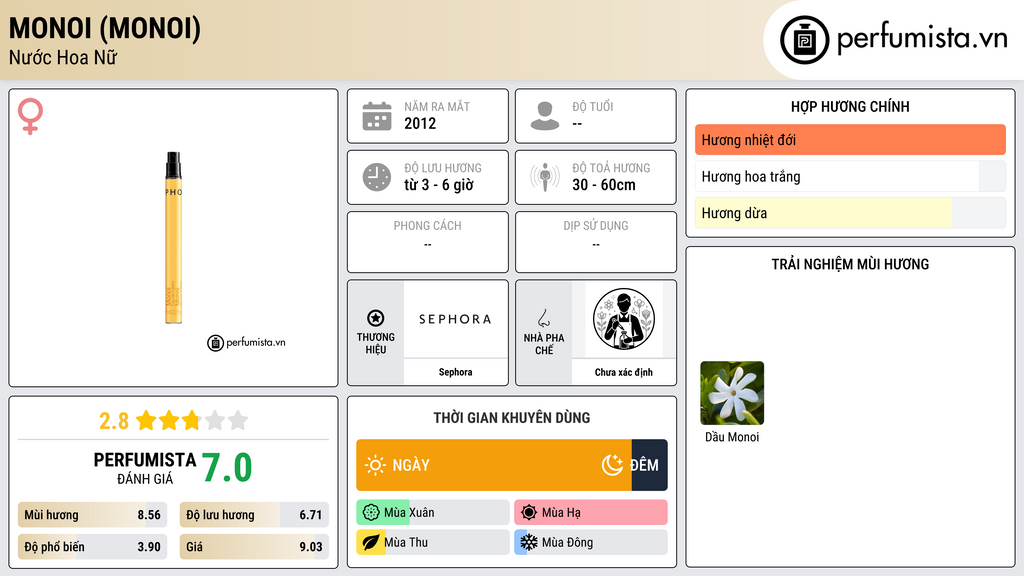Click the 'từ 3 - 6 giờ' longevity value
1024x576 pixels.
tap(438, 185)
